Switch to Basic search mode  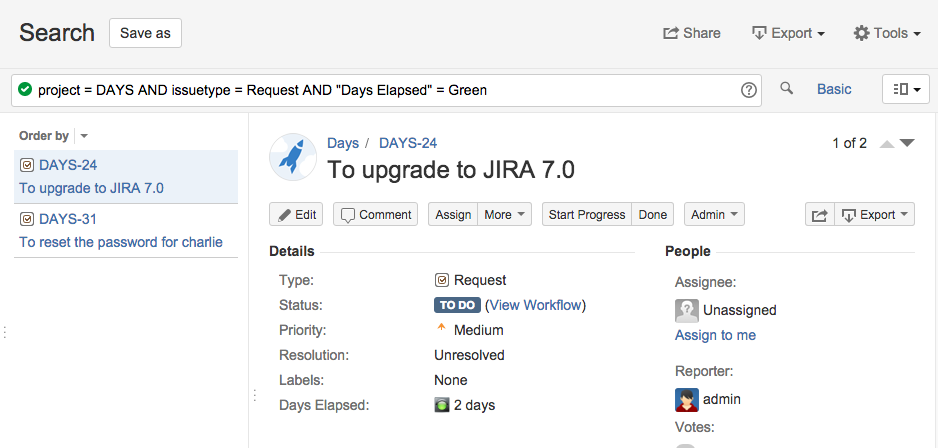tap(834, 89)
